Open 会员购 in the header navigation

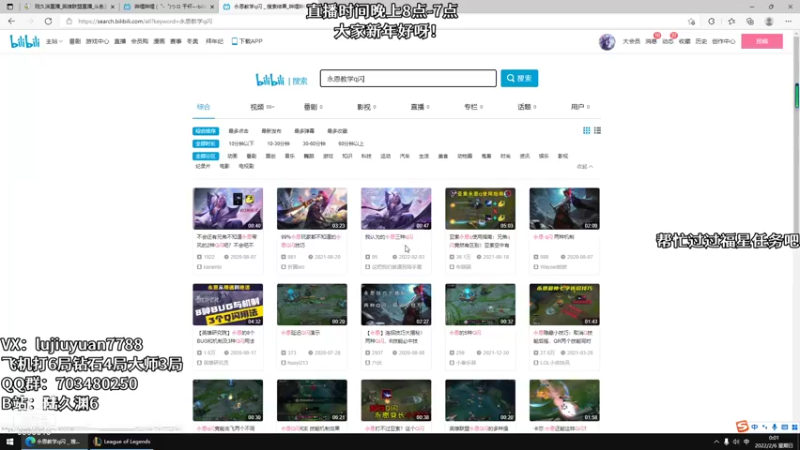pyautogui.click(x=139, y=41)
